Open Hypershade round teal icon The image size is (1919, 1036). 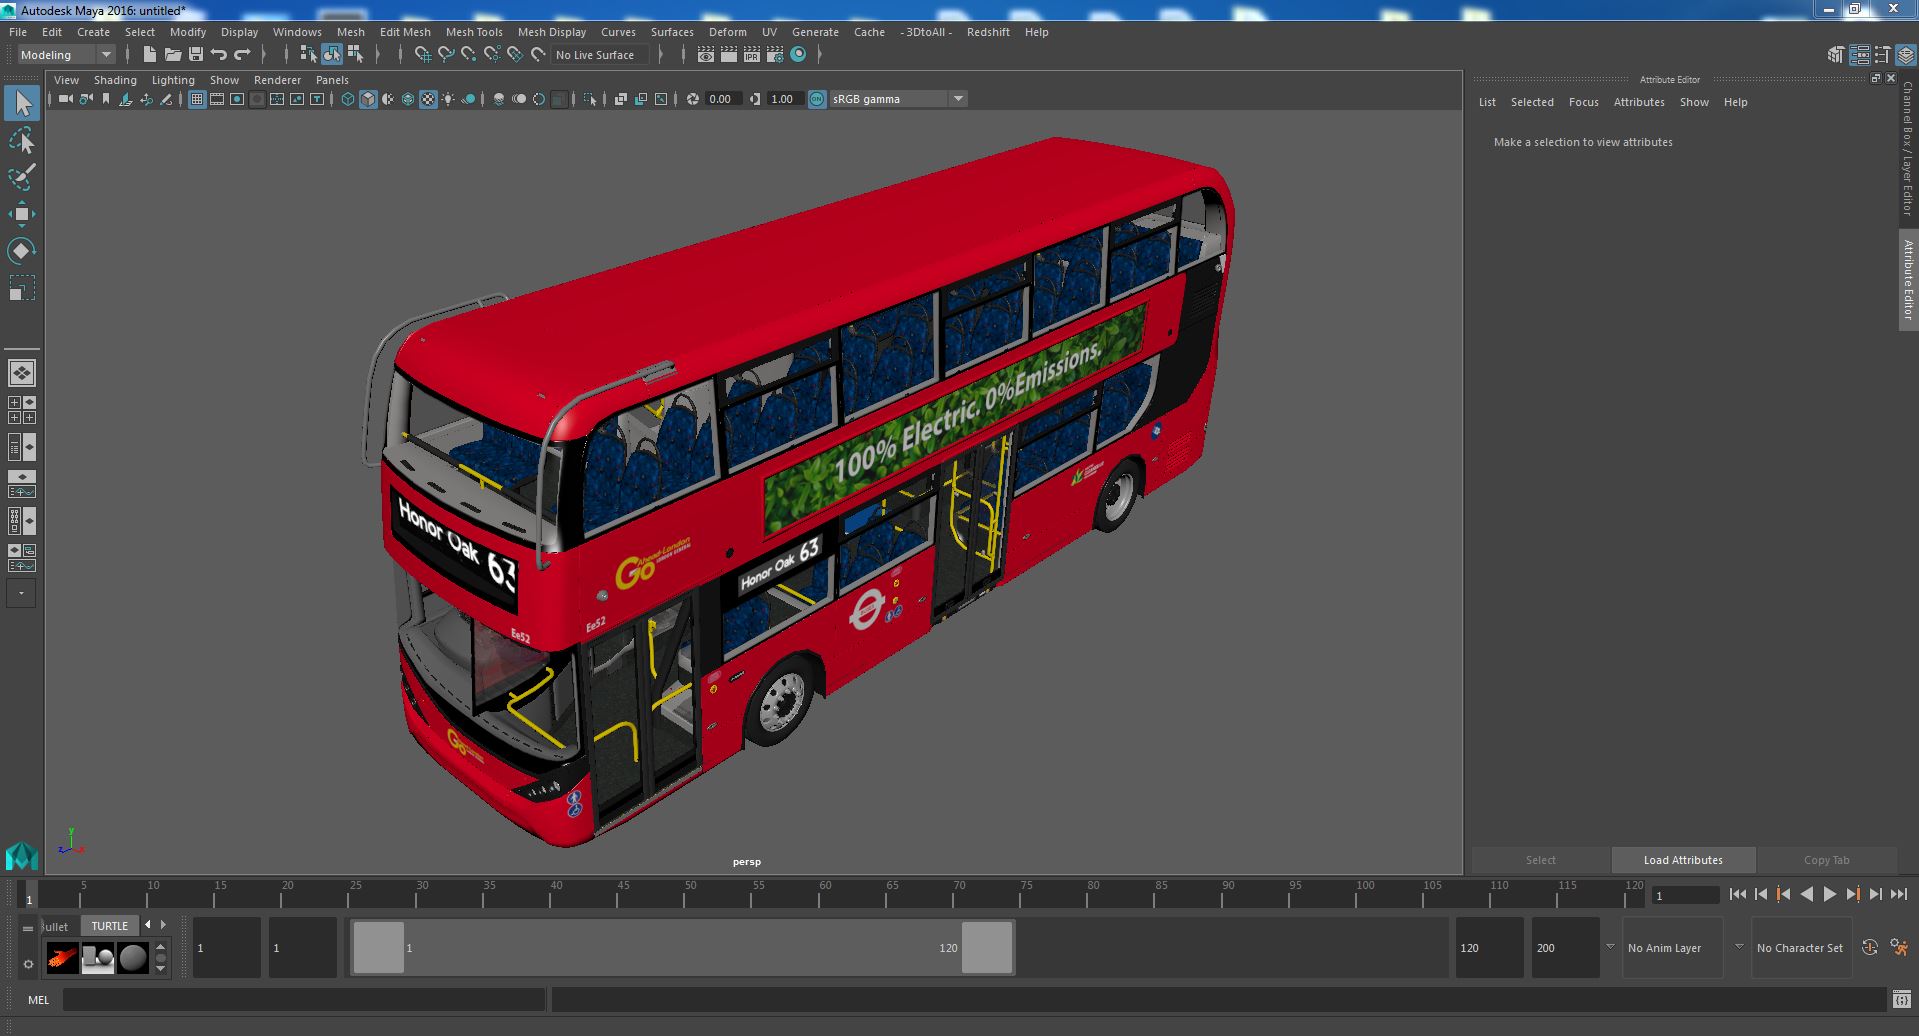click(798, 55)
